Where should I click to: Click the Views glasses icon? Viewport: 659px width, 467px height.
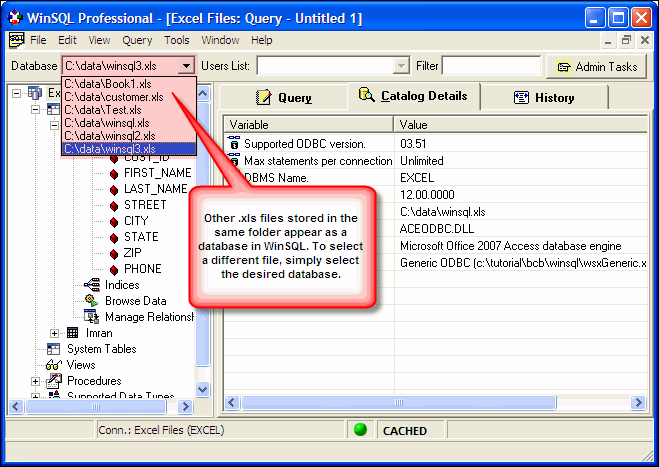pyautogui.click(x=54, y=365)
